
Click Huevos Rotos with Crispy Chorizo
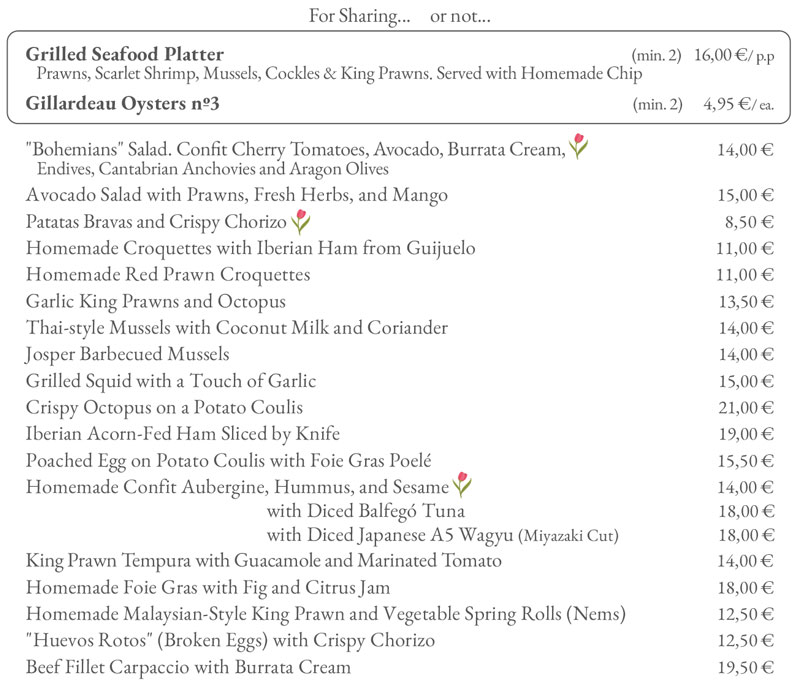pyautogui.click(x=230, y=641)
